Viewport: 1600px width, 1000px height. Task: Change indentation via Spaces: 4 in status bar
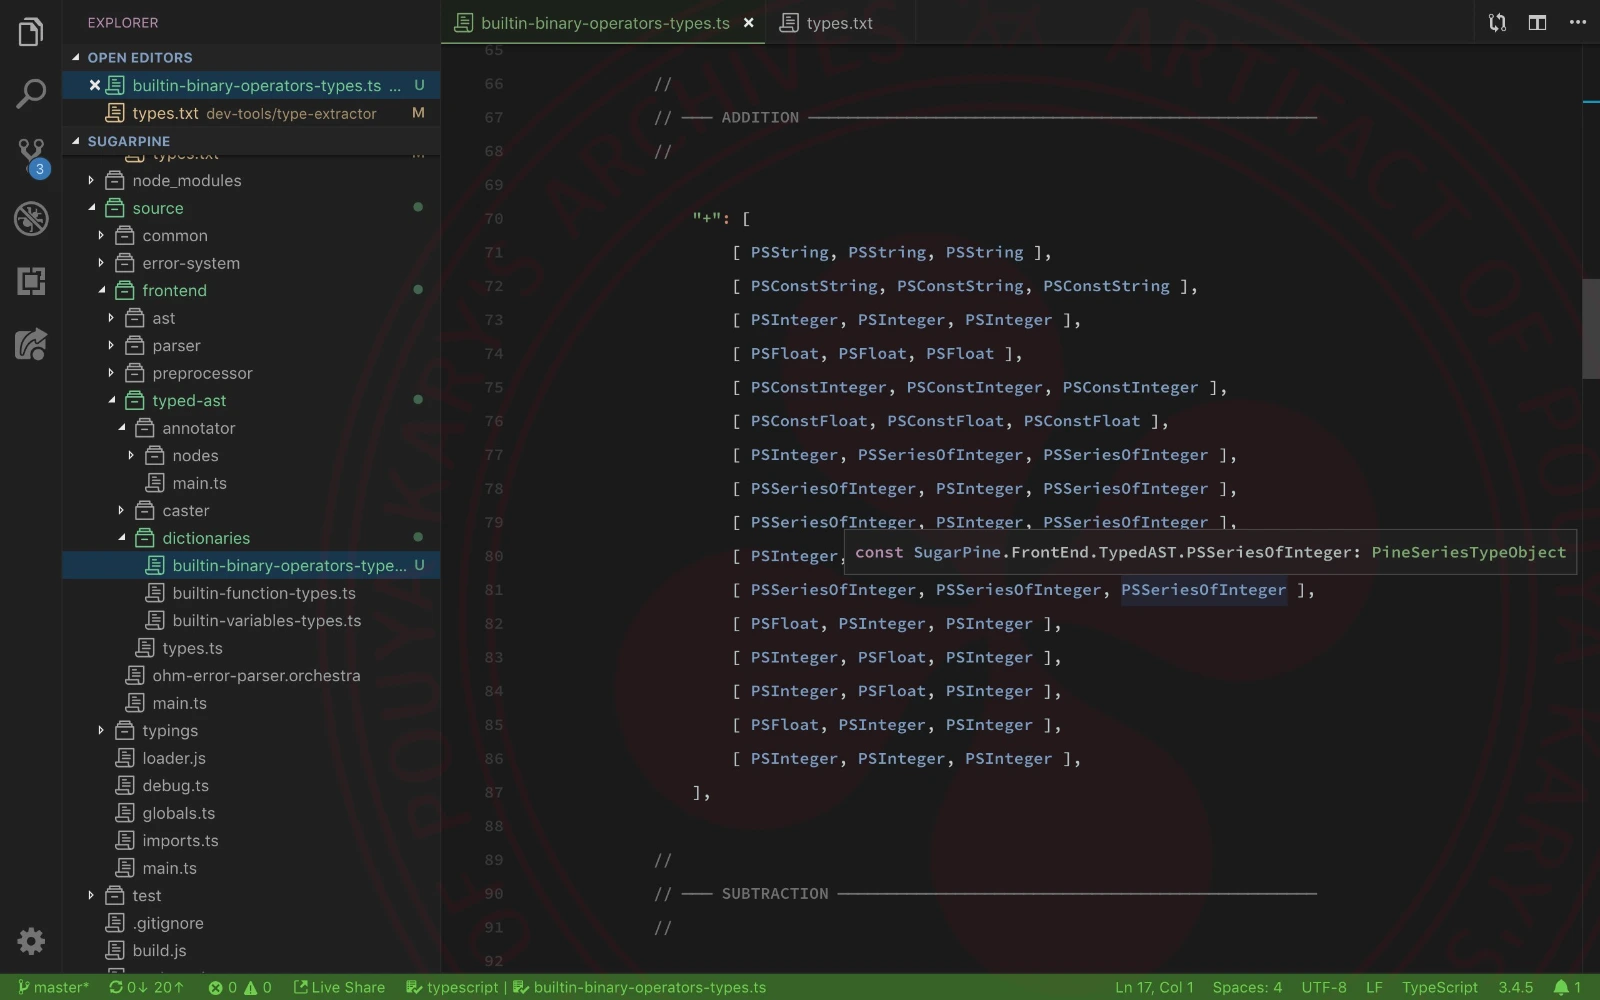1246,987
